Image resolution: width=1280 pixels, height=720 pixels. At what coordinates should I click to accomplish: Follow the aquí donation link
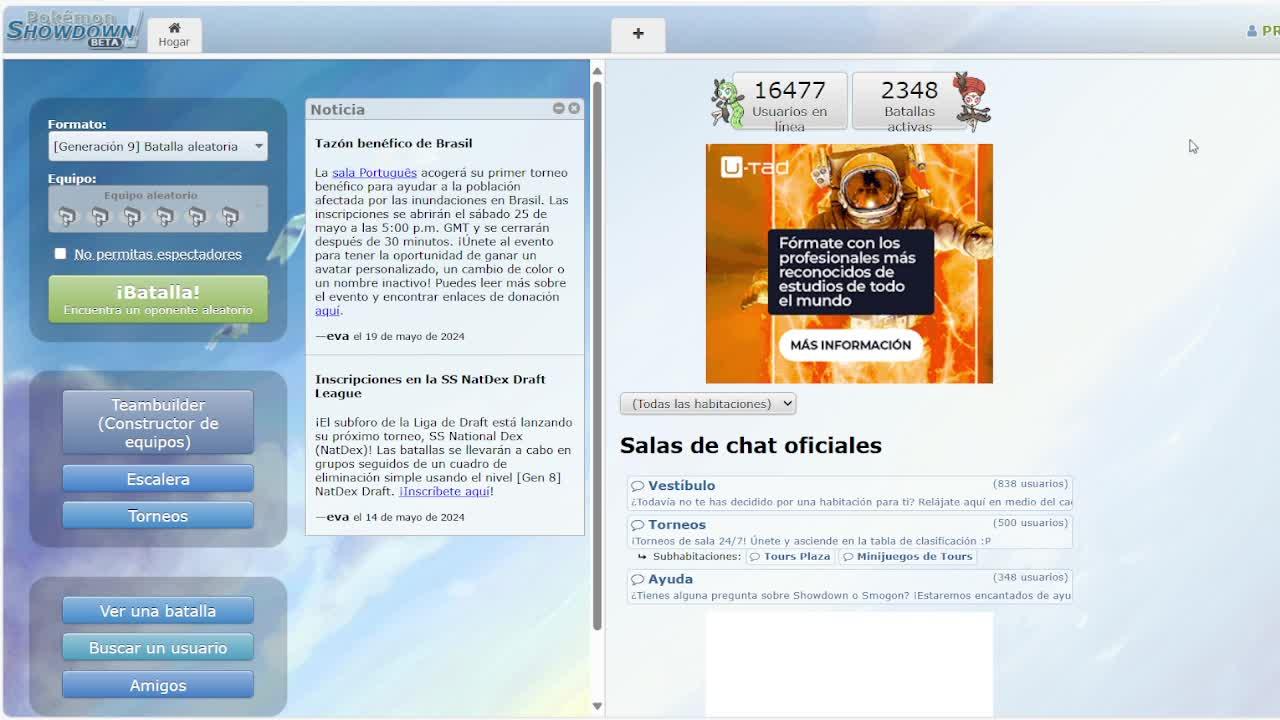click(x=327, y=311)
